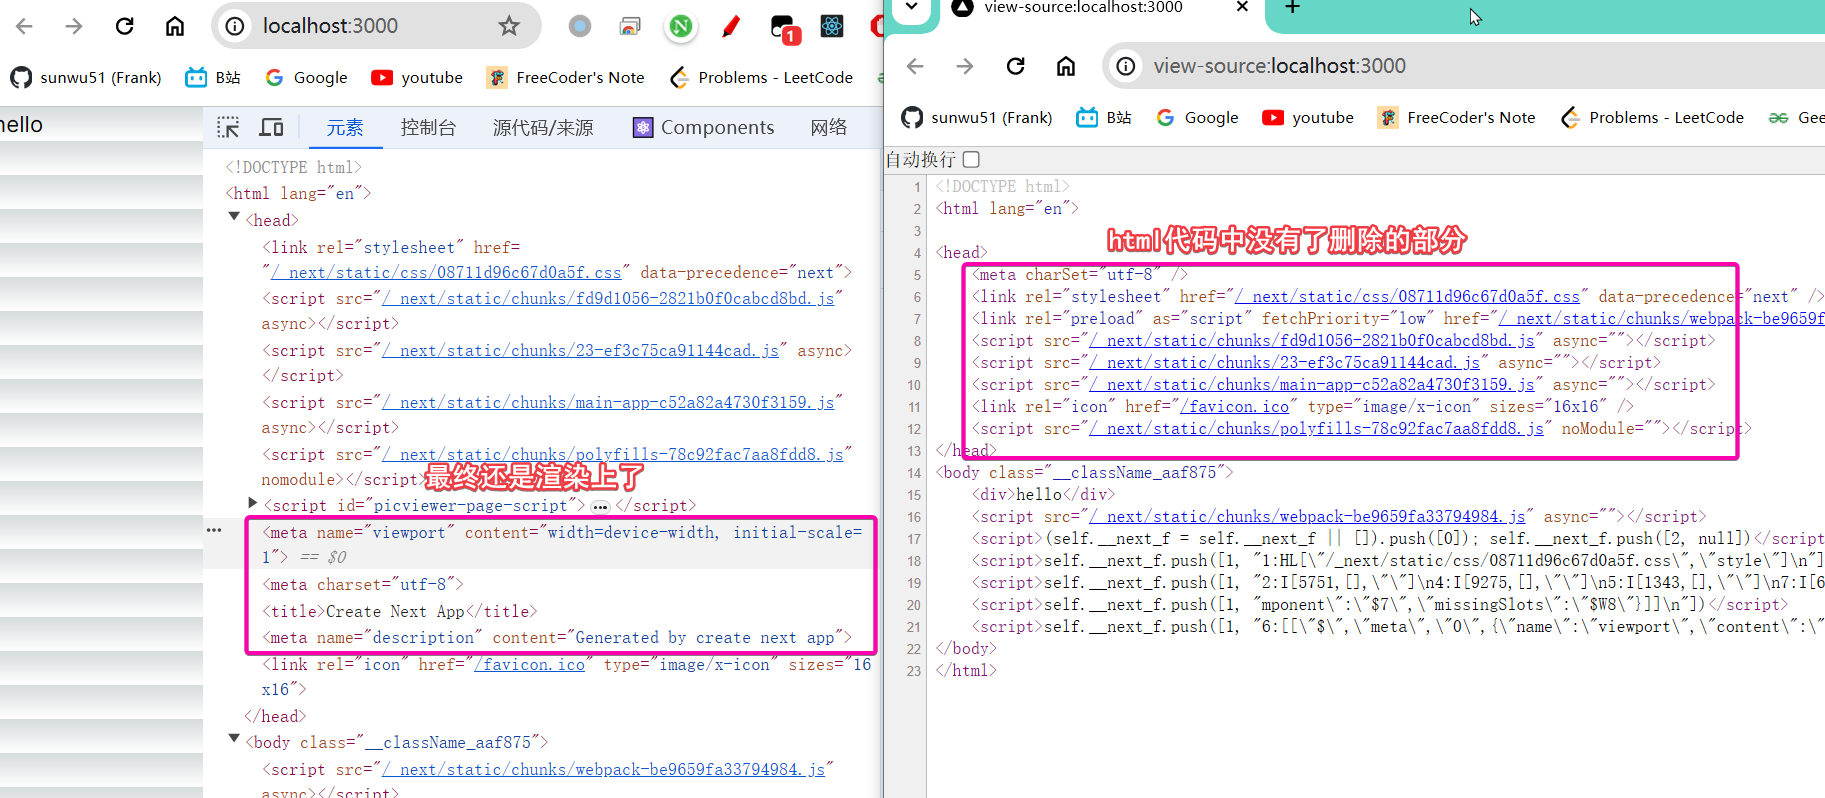Enable the 自动换行 line wrap checkbox
1825x798 pixels.
(971, 159)
